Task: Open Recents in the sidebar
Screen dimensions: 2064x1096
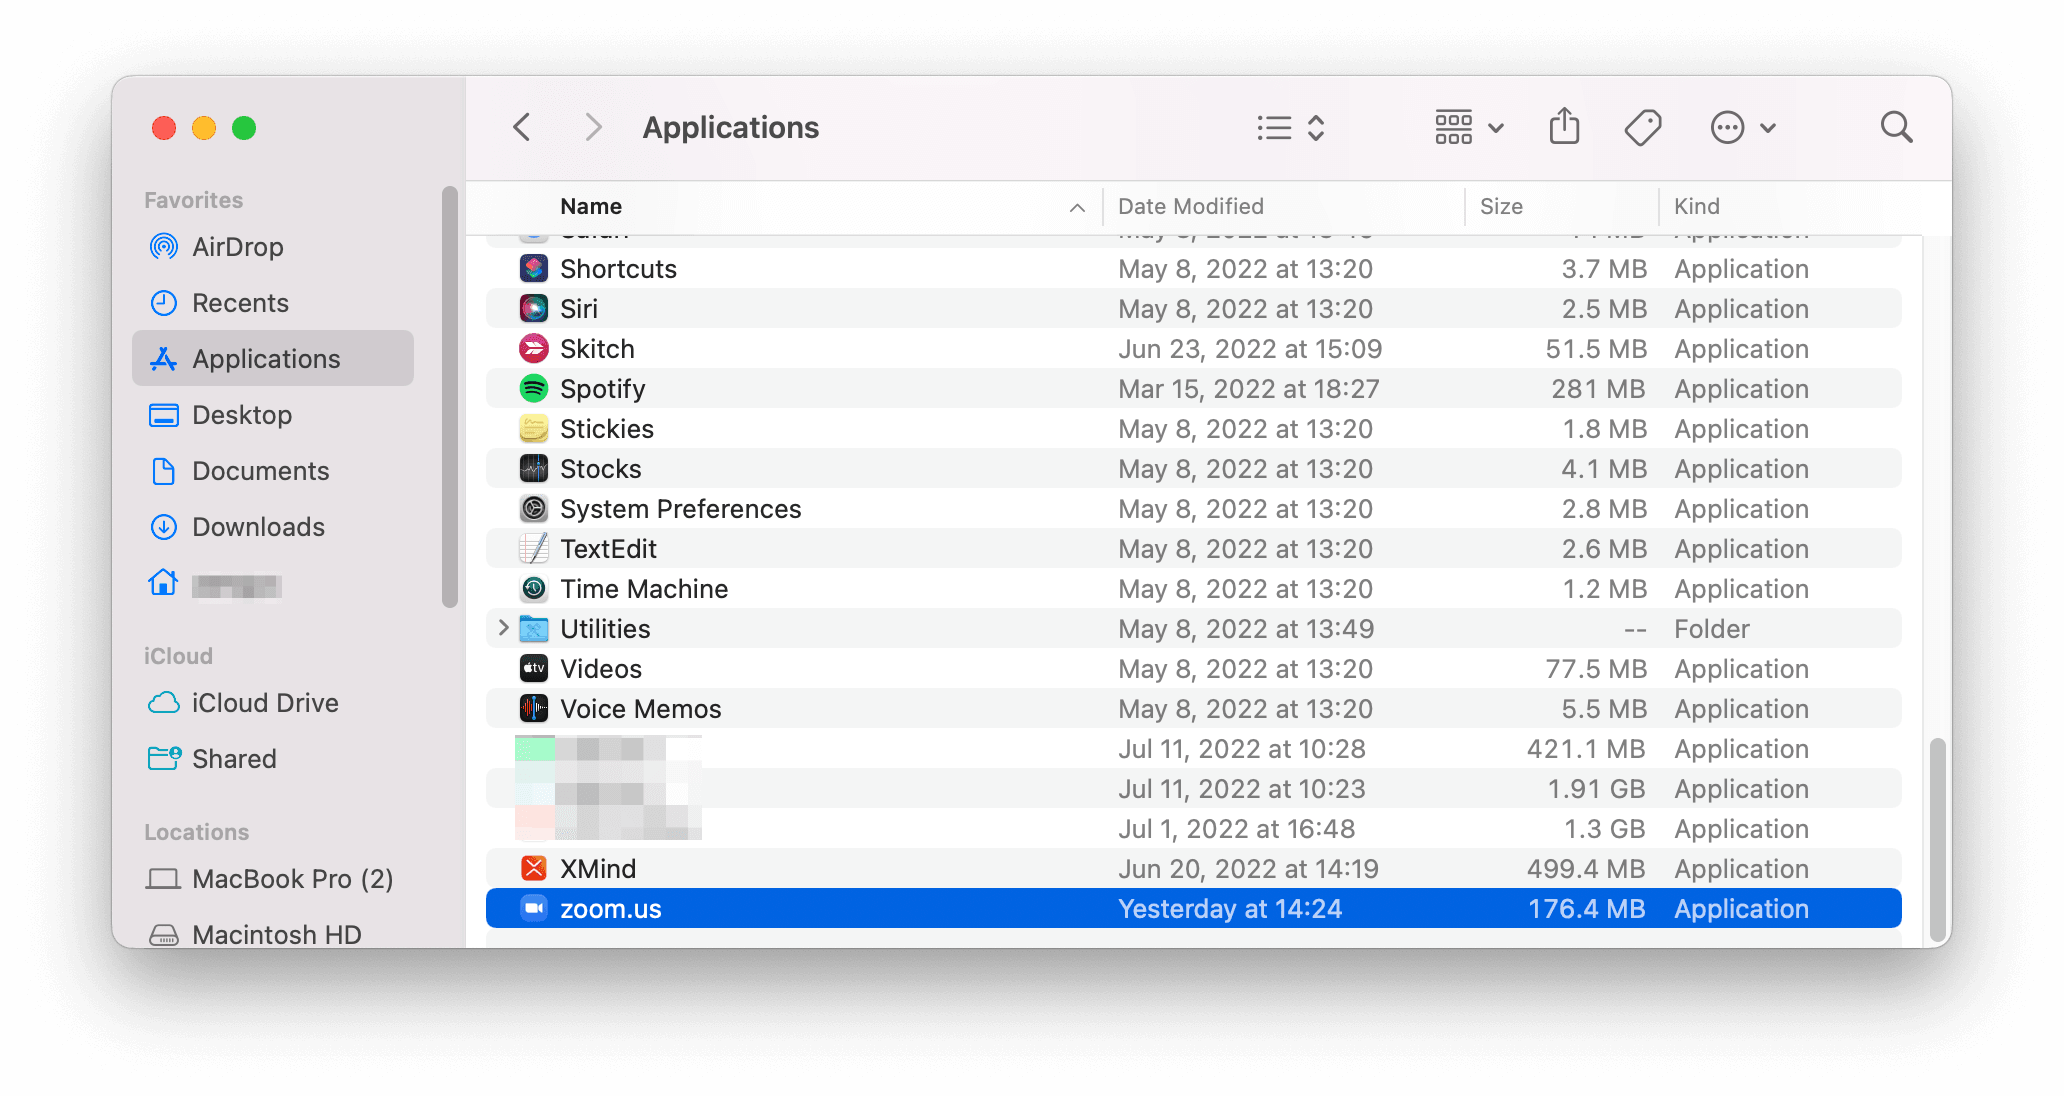Action: pyautogui.click(x=272, y=302)
